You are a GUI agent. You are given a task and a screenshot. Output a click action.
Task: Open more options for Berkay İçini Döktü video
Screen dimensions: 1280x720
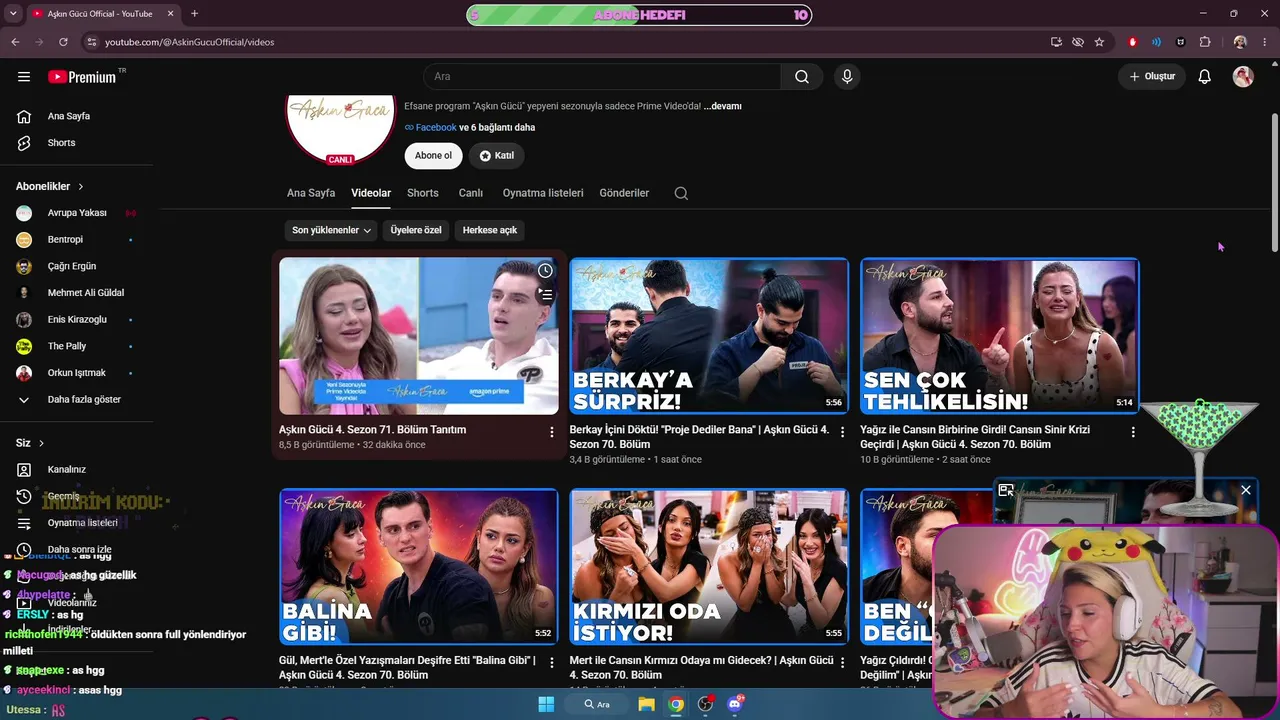tap(842, 432)
